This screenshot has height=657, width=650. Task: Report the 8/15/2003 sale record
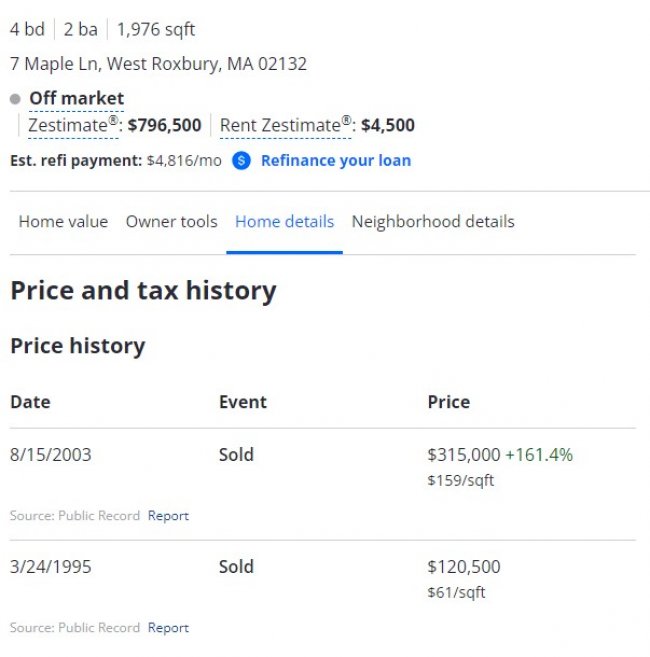(x=168, y=516)
